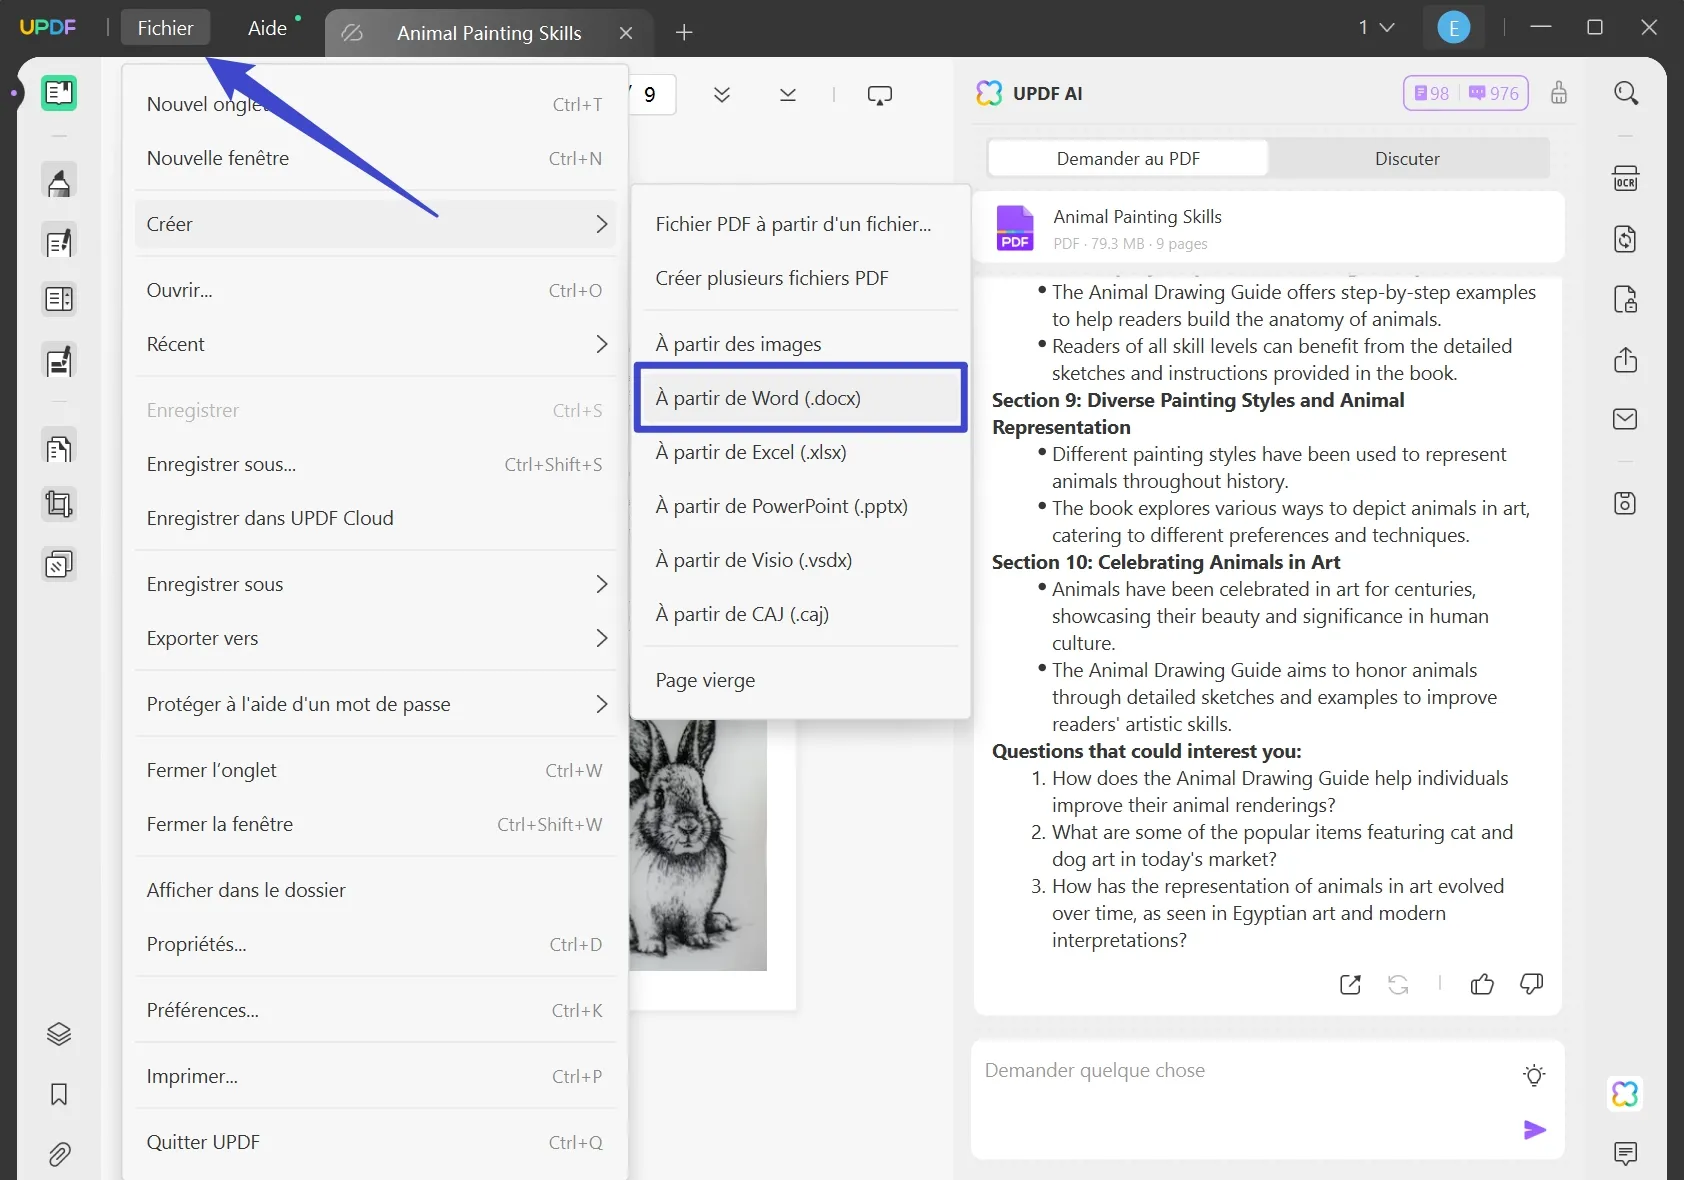
Task: Launch OCR from the right sidebar
Action: [1626, 178]
